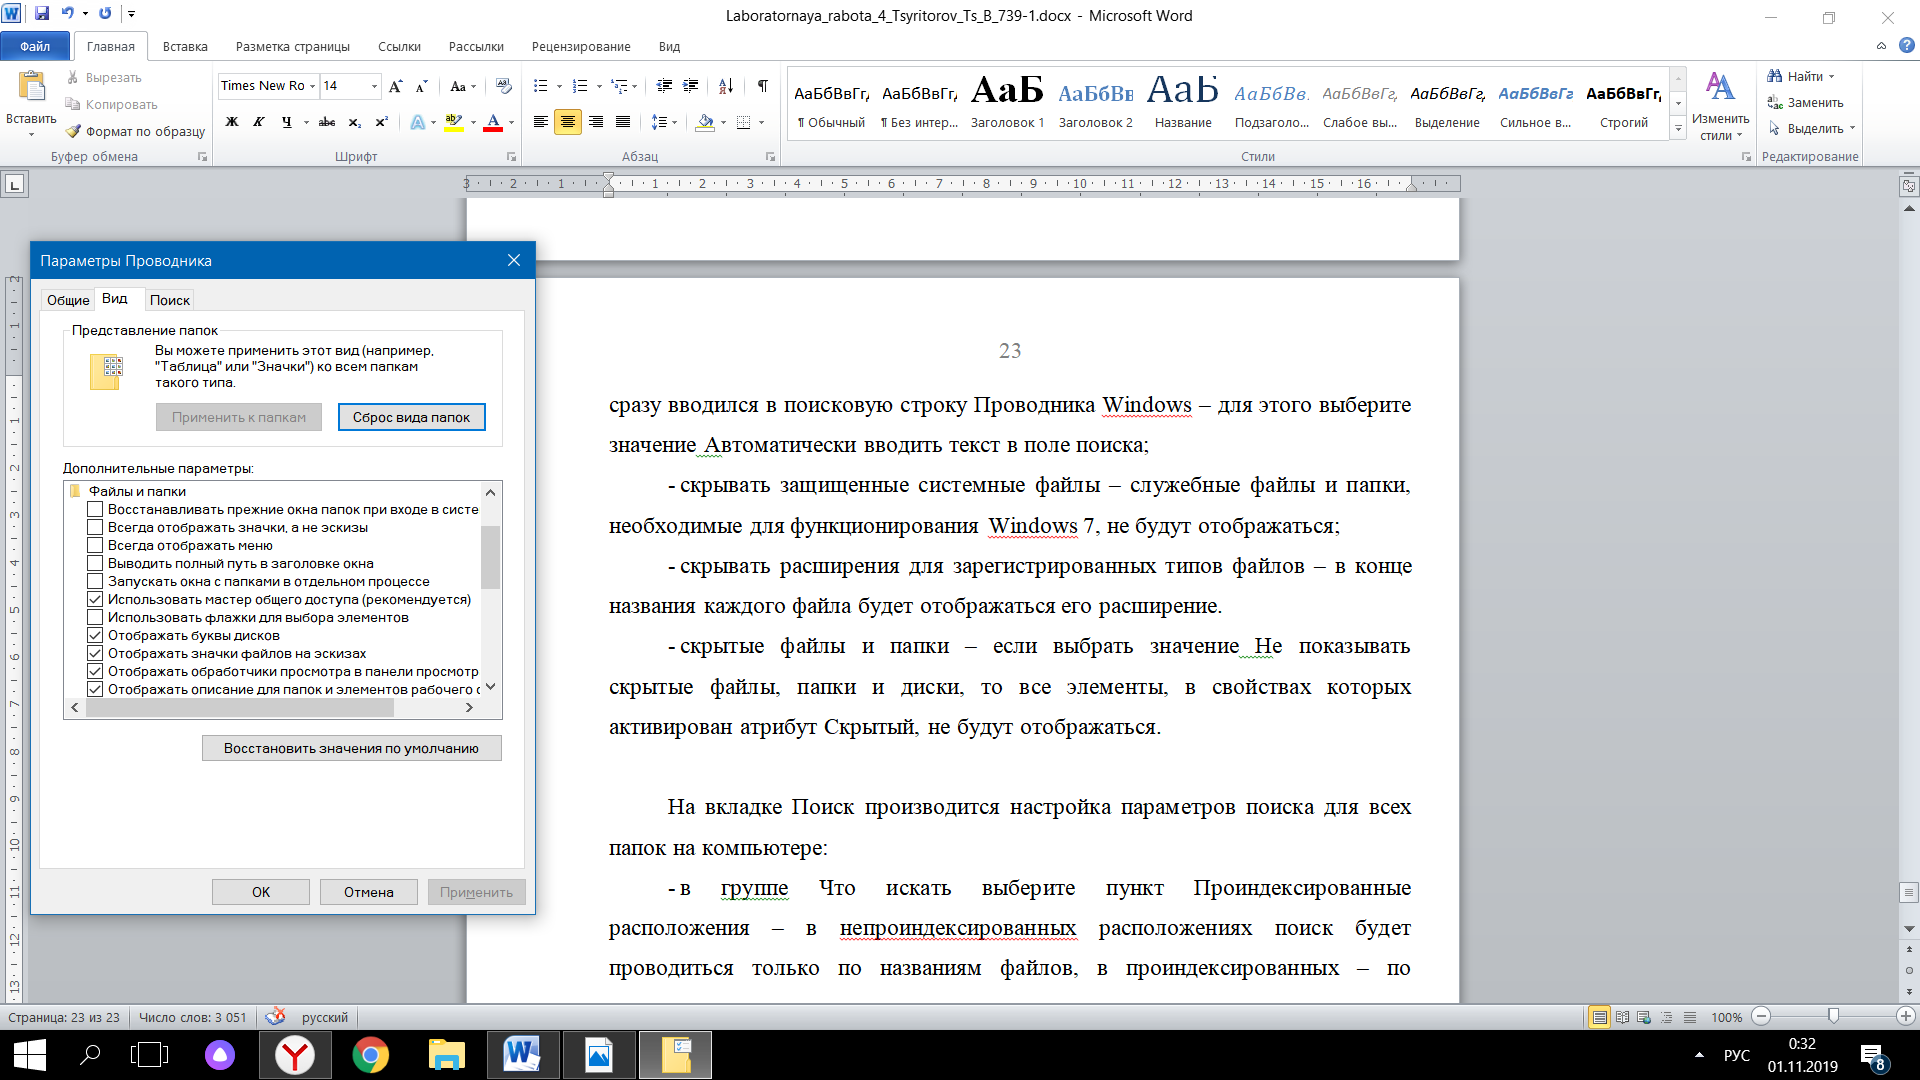Open Найти (Find) dropdown arrow

(1832, 77)
